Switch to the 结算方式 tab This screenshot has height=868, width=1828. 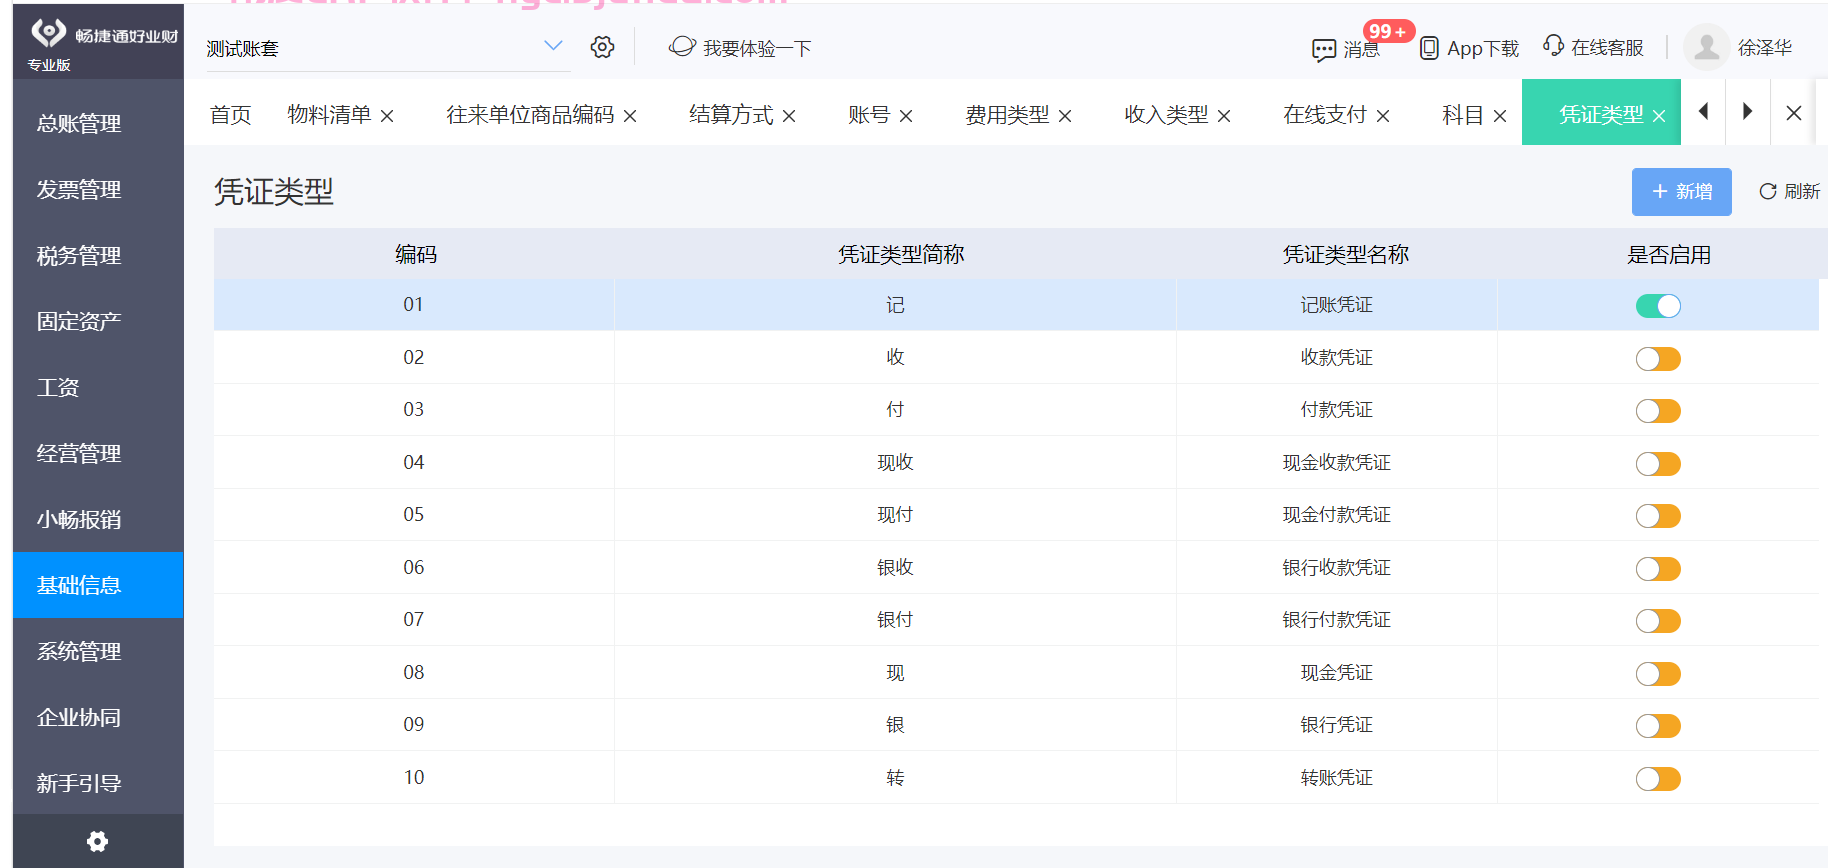[x=731, y=115]
